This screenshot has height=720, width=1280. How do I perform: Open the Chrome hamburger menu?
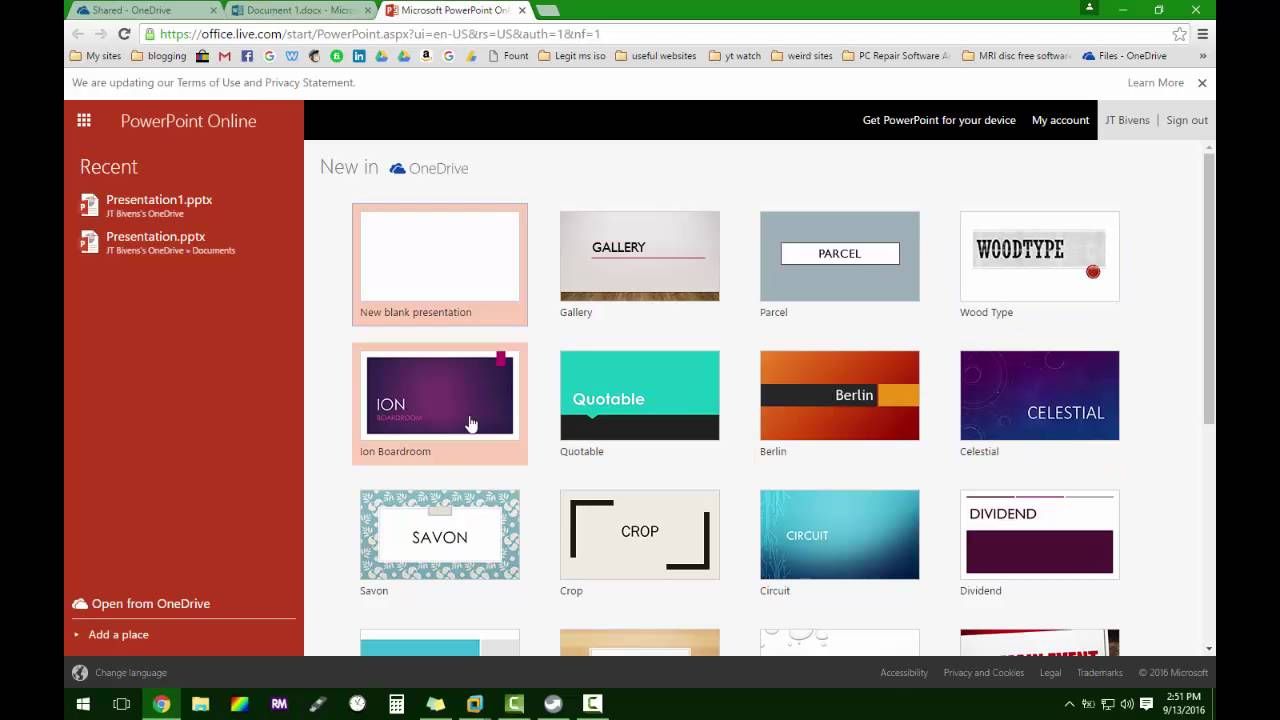point(1203,34)
